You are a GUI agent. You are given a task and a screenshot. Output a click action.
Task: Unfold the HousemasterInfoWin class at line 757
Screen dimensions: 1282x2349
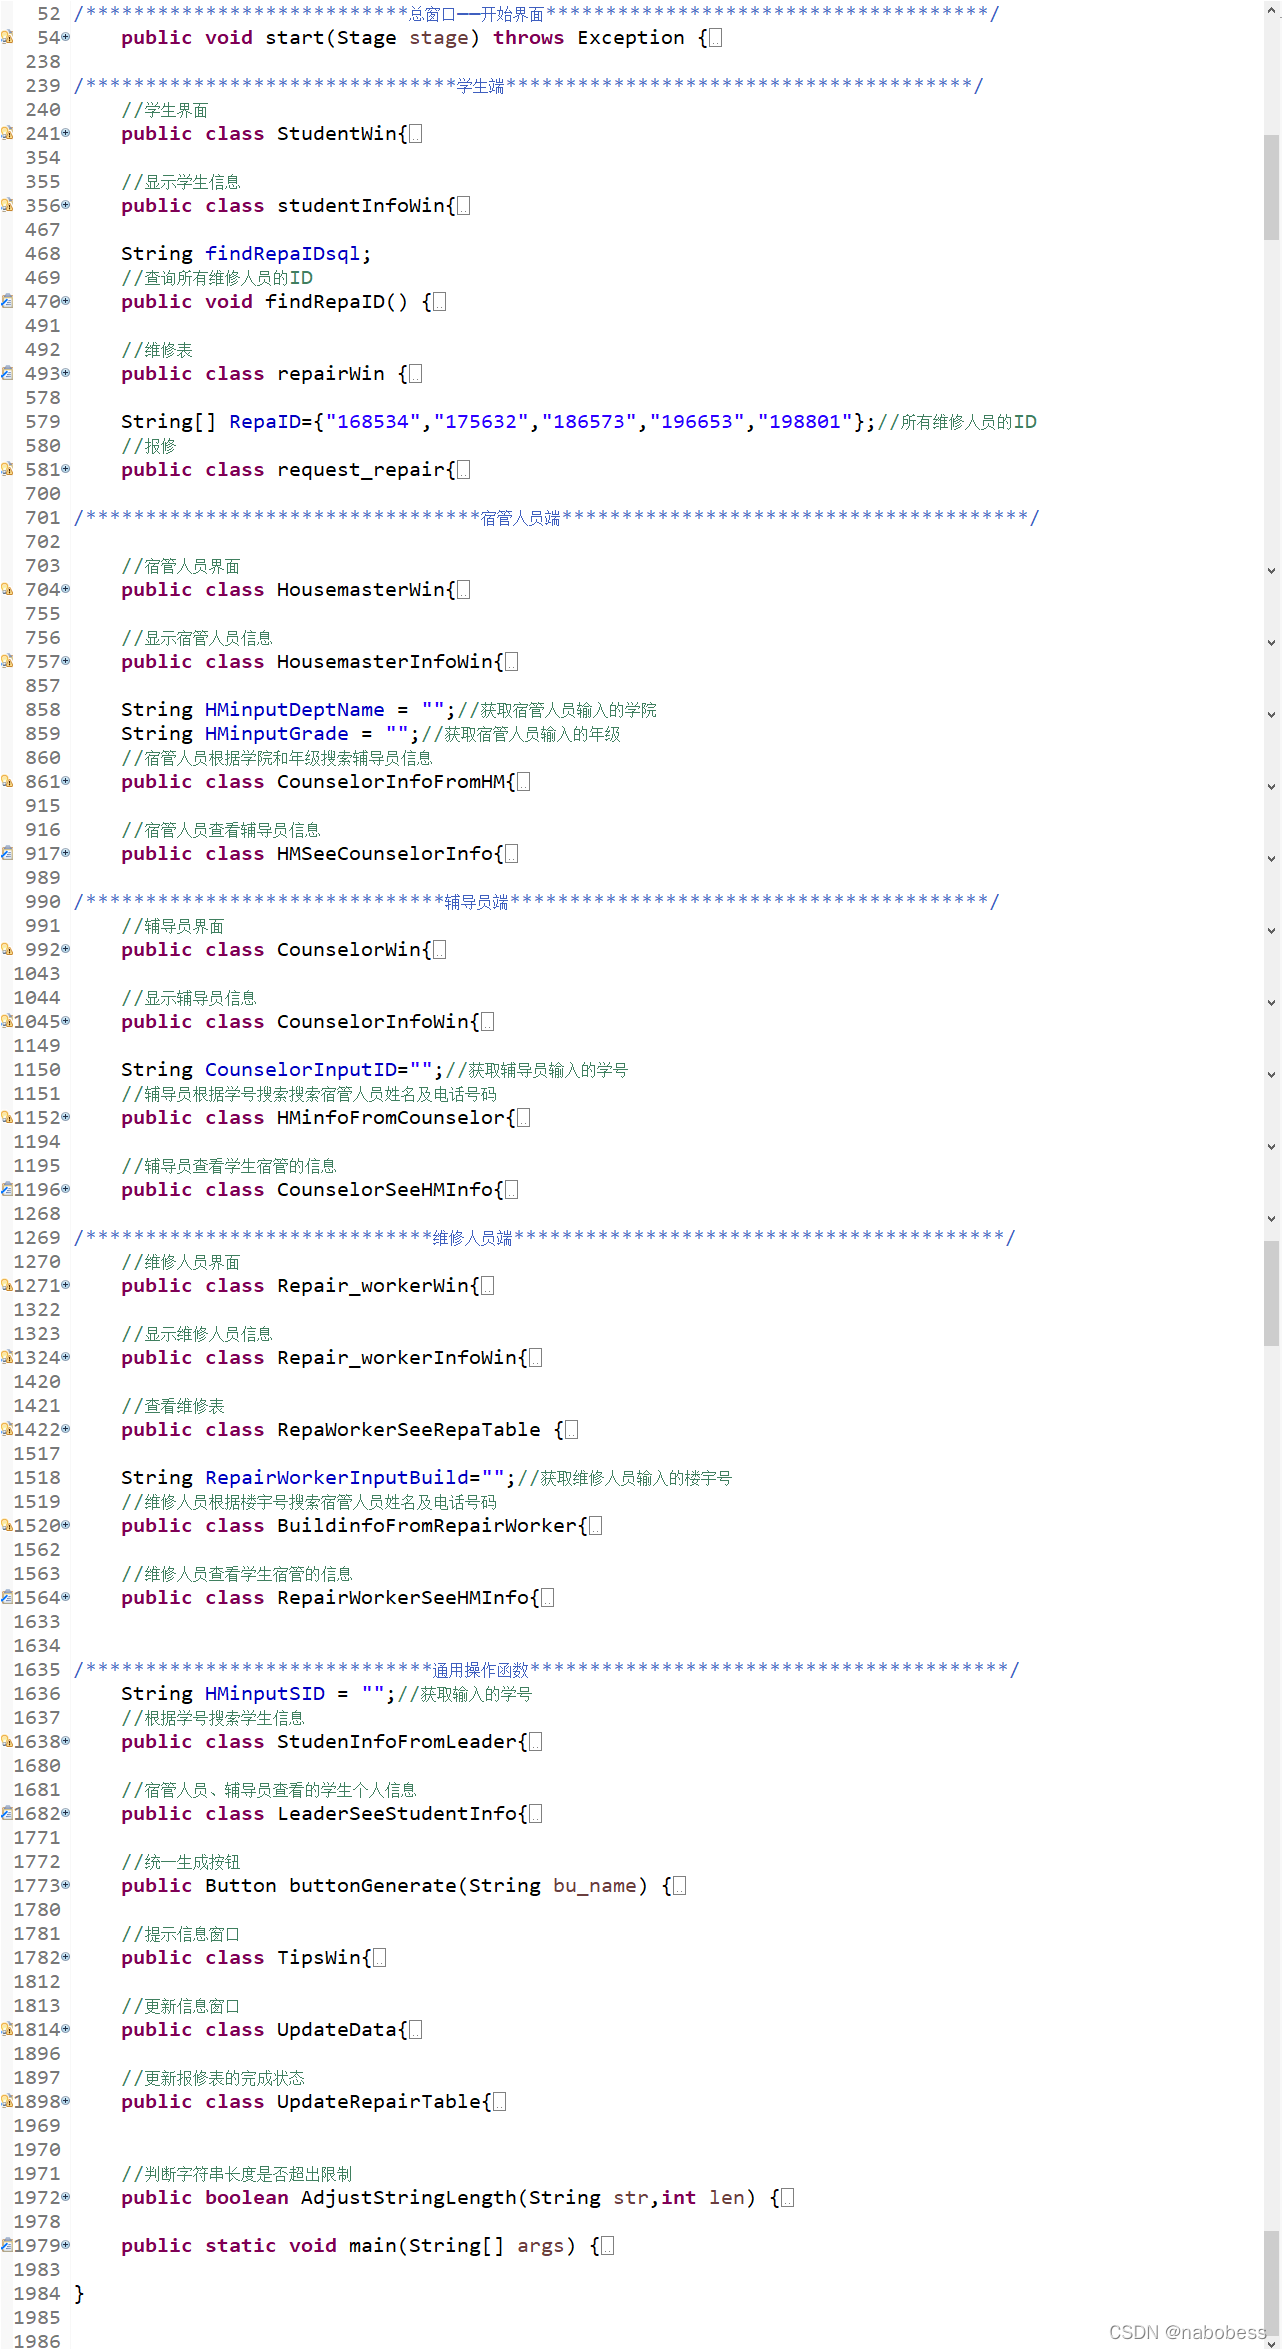click(66, 662)
